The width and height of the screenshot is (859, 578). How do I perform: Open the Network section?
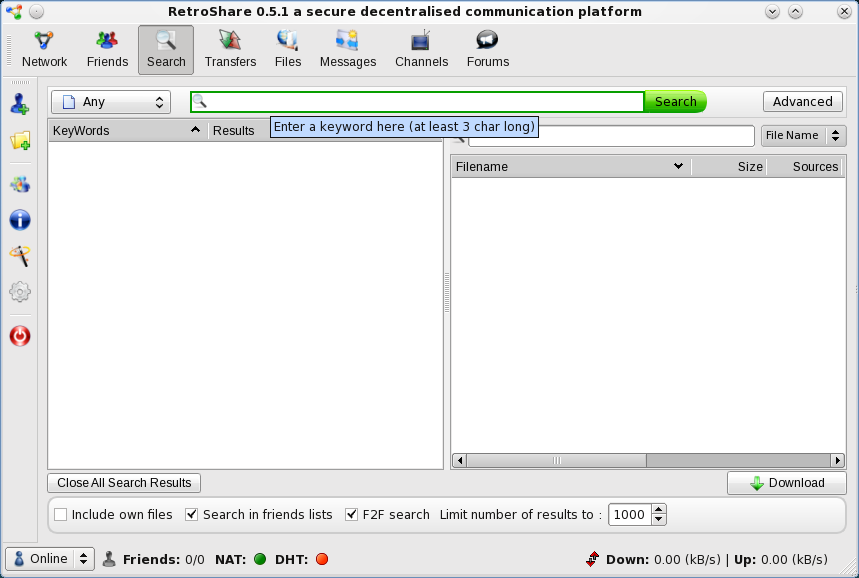pos(44,50)
